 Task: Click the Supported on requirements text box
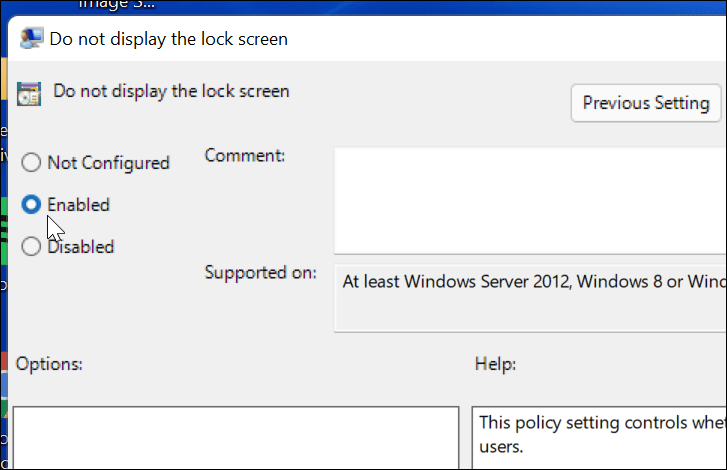pos(530,298)
